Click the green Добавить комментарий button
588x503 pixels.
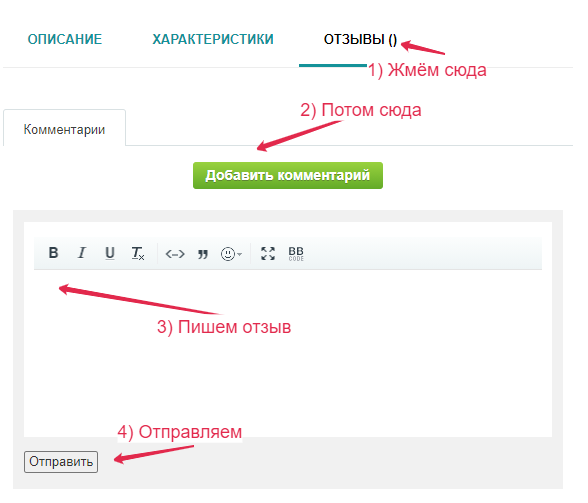[288, 175]
